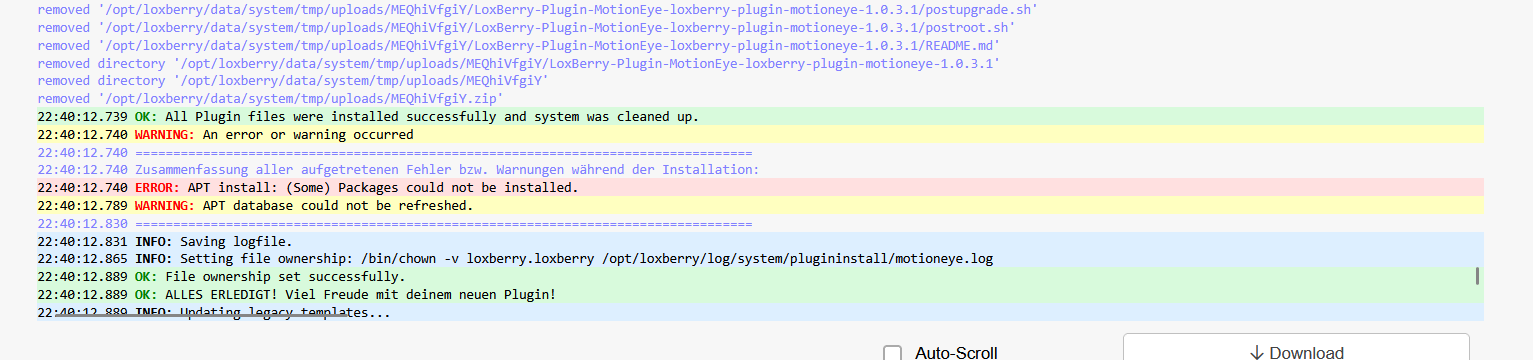The width and height of the screenshot is (1533, 360).
Task: Click the 'ALLES ERLEDIGT!' log line
Action: pyautogui.click(x=760, y=295)
